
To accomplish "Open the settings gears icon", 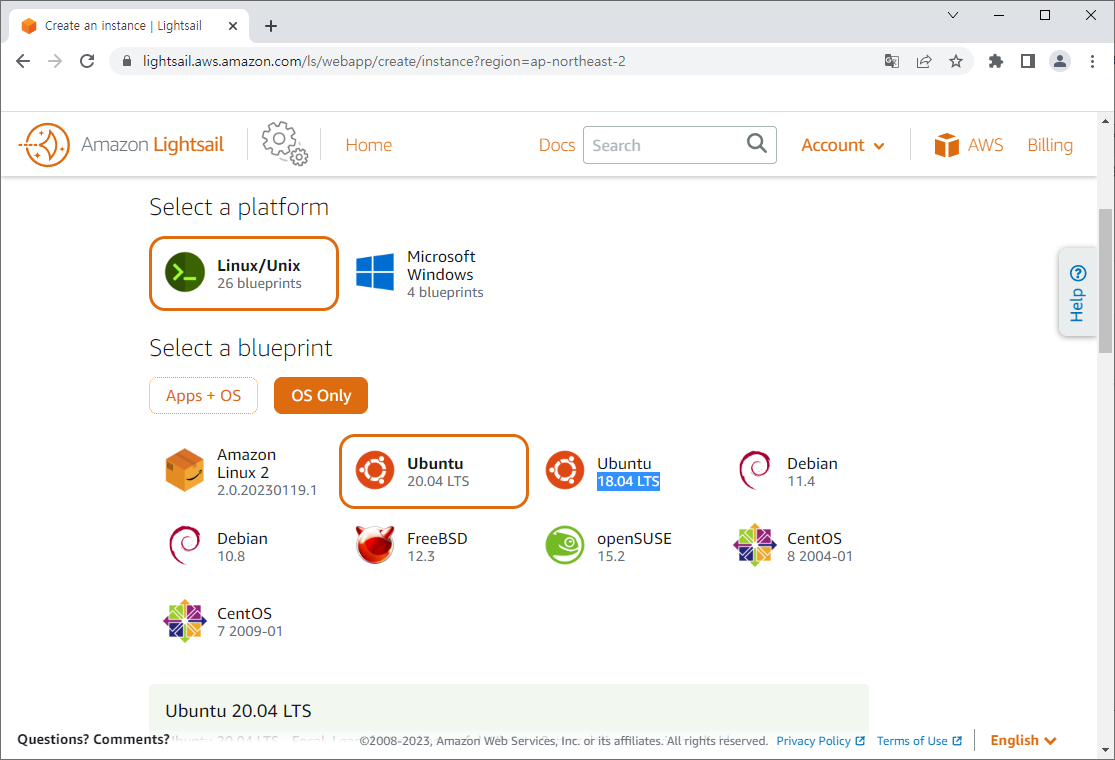I will pos(284,144).
